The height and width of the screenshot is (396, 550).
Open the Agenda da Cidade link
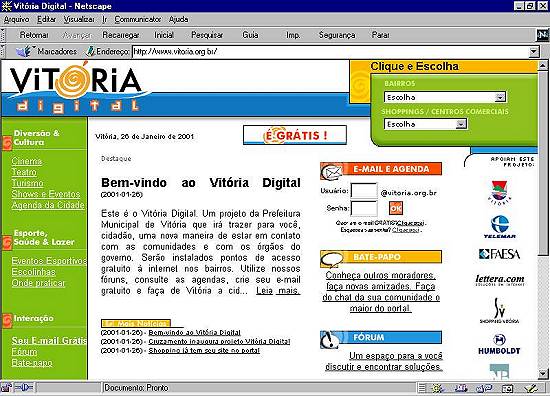pyautogui.click(x=48, y=205)
